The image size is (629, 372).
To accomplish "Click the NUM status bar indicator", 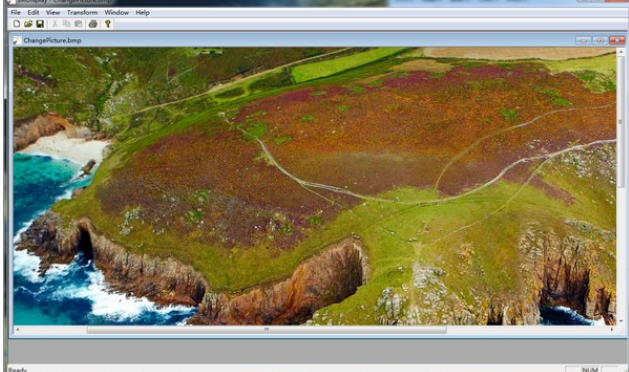I will click(x=590, y=369).
